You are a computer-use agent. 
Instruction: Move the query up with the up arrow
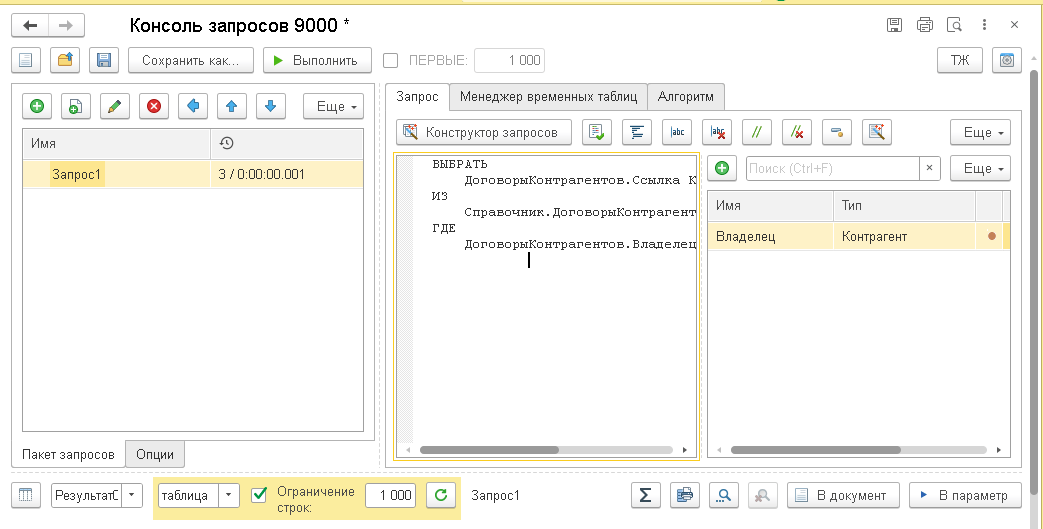tap(231, 107)
